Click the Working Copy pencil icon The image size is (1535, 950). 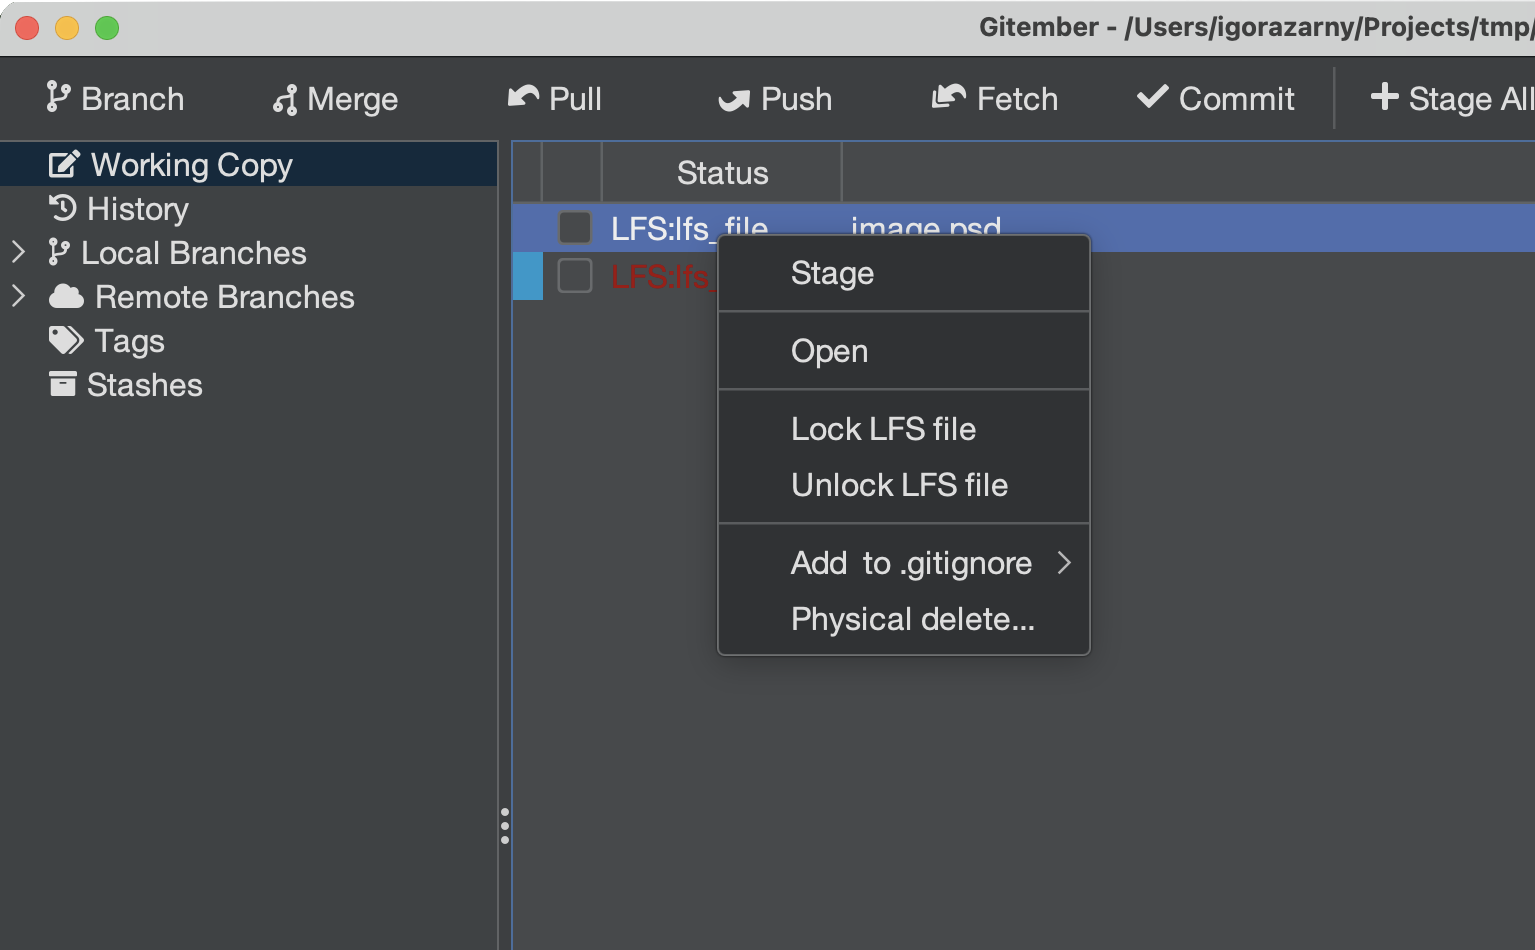[x=64, y=164]
